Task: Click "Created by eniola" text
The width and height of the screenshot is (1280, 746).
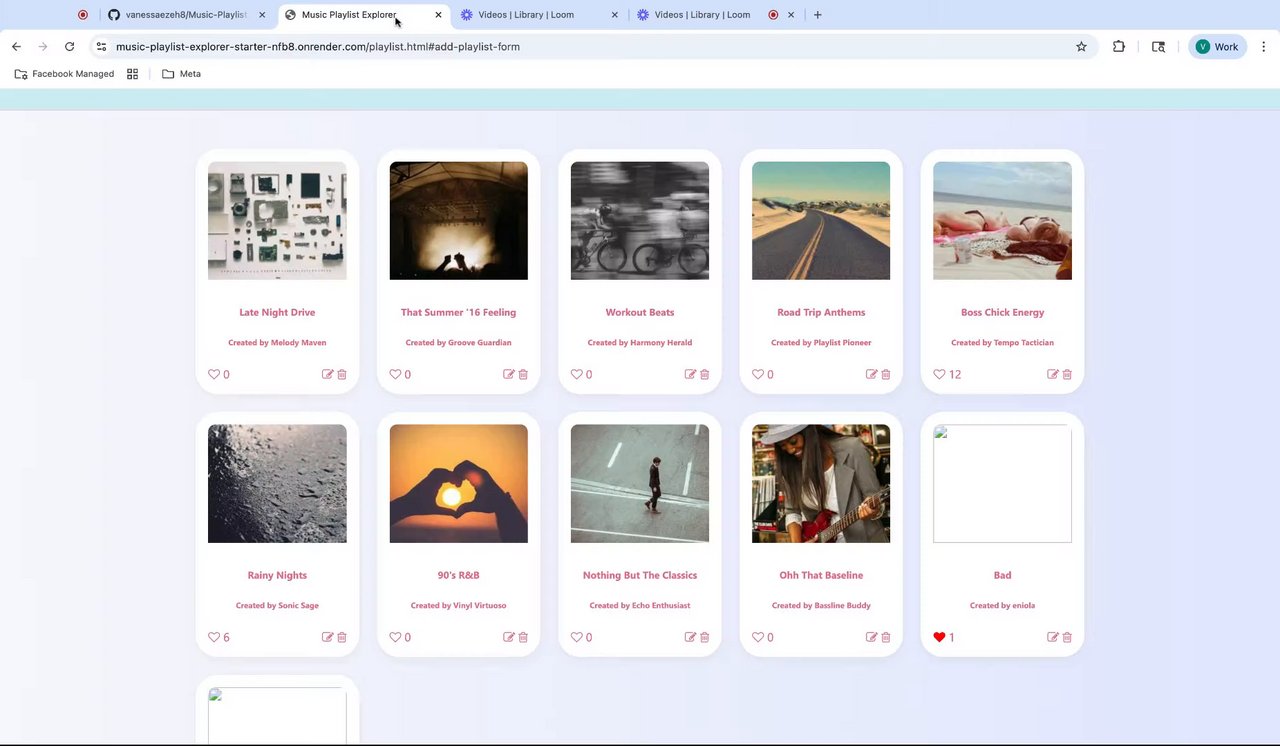Action: tap(1002, 605)
